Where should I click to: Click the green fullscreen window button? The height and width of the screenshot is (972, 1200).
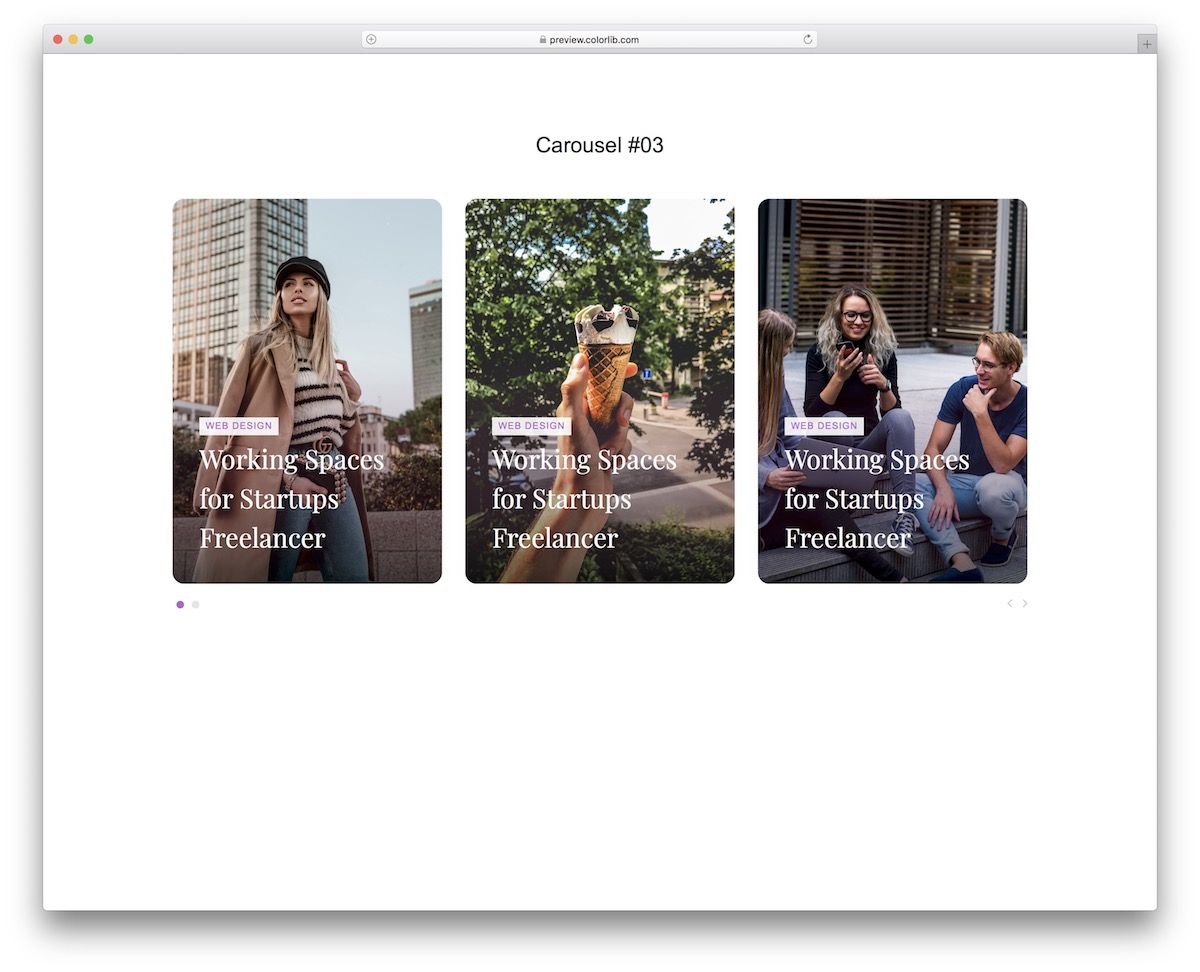(x=89, y=39)
